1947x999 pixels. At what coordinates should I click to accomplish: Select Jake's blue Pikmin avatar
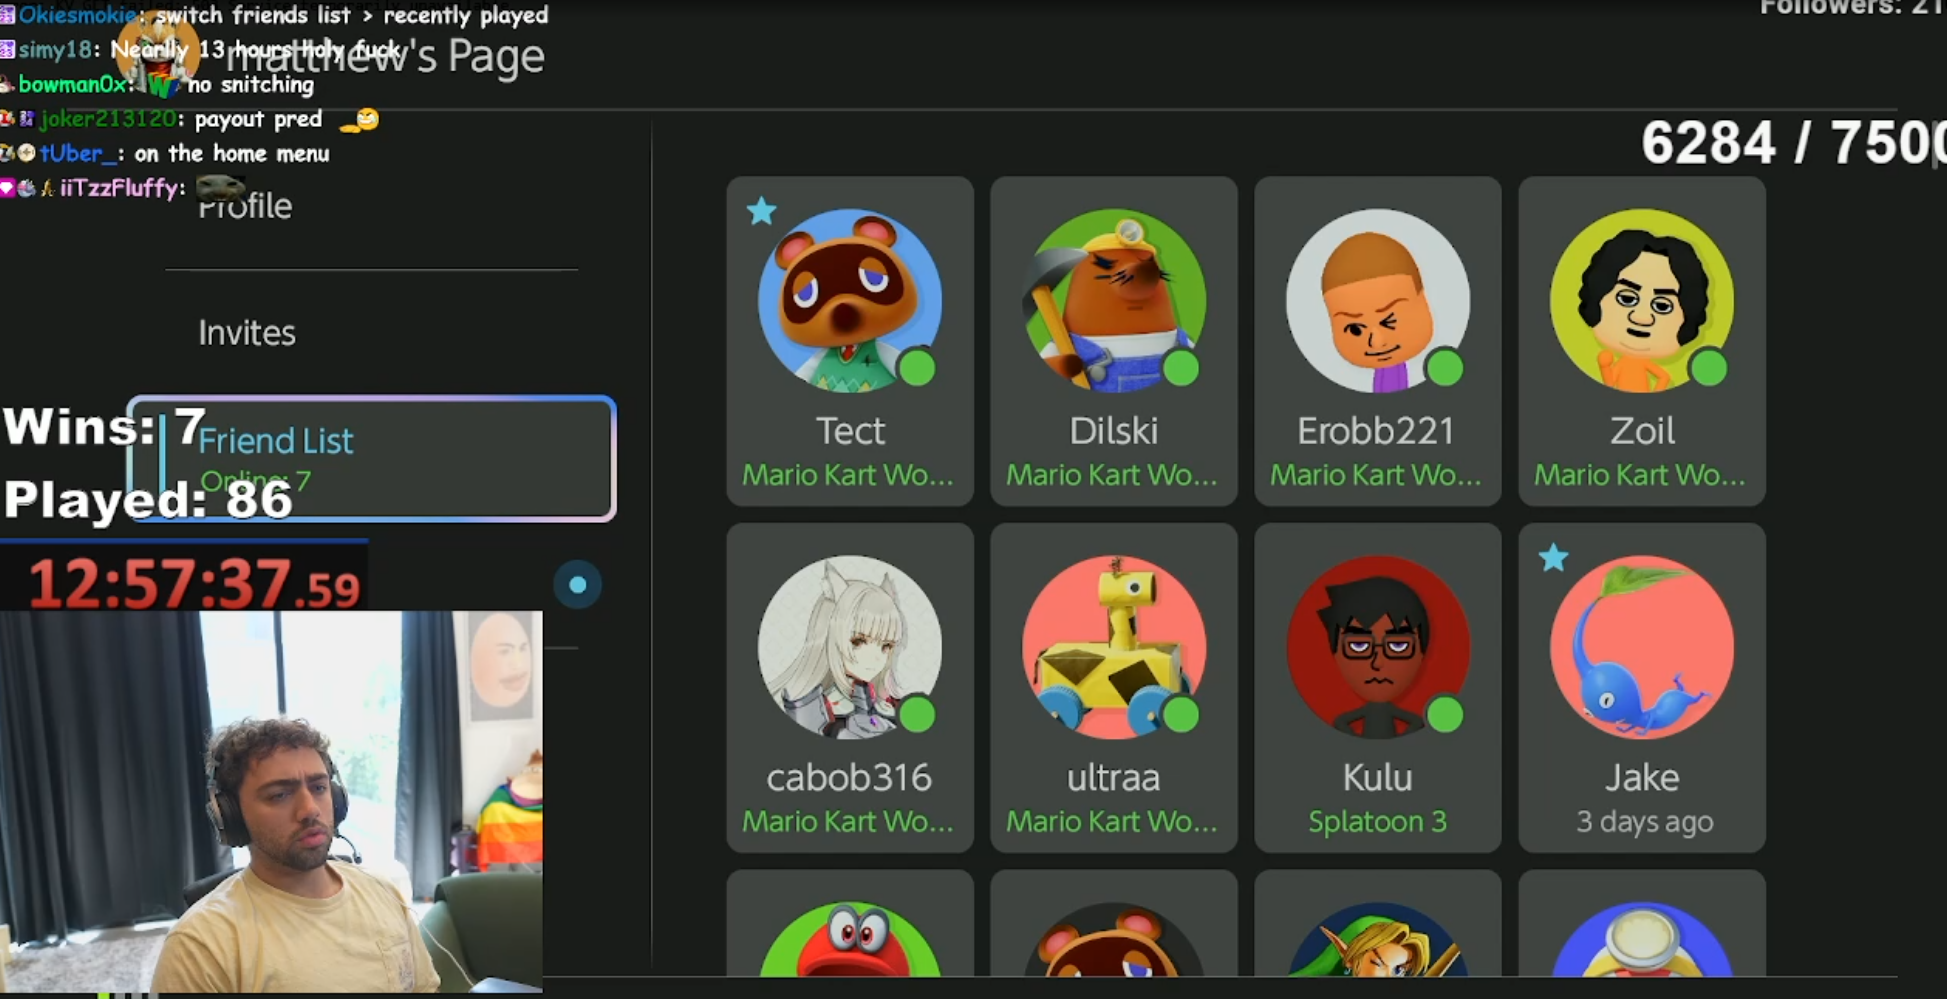(x=1641, y=647)
